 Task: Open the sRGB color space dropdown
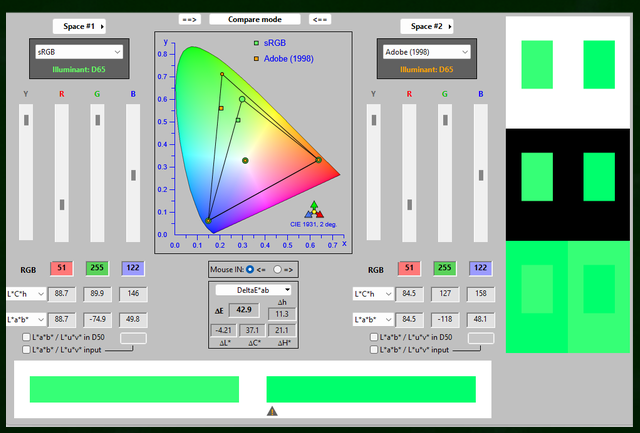79,52
